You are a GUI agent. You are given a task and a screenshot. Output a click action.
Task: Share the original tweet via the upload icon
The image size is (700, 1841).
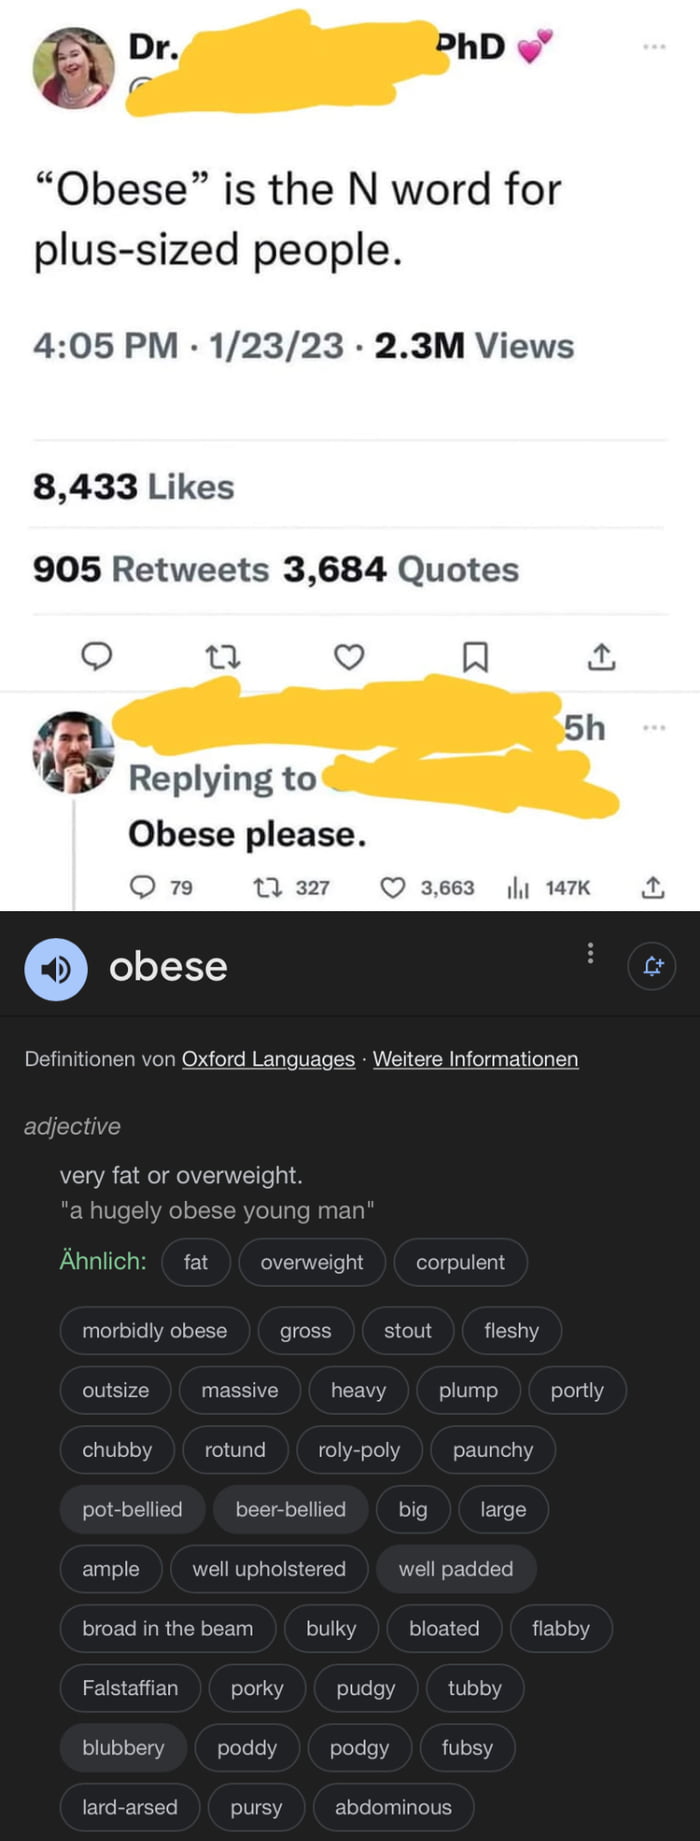click(601, 657)
